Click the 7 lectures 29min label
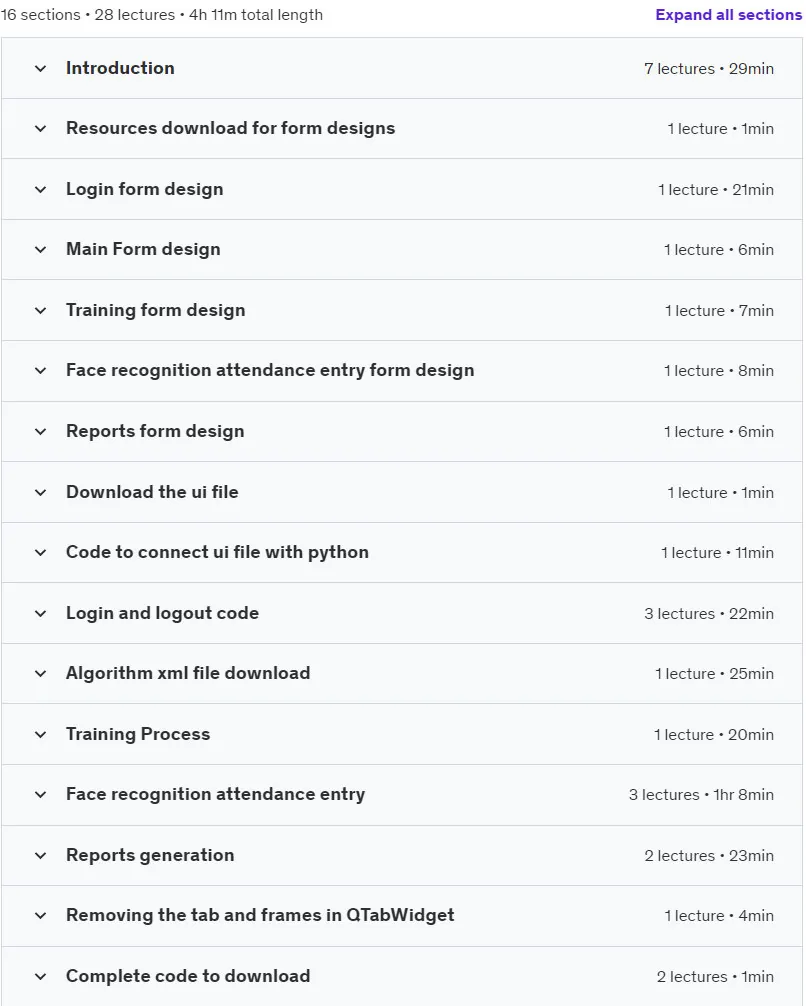The image size is (806, 1006). click(708, 69)
